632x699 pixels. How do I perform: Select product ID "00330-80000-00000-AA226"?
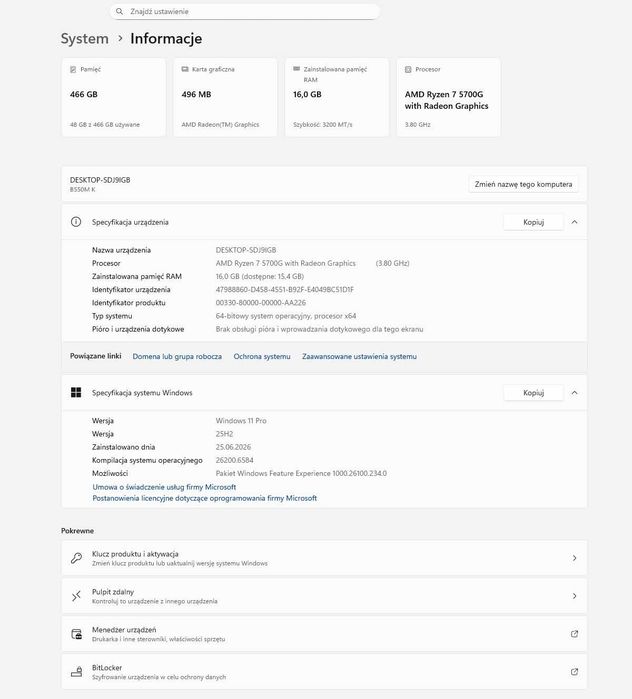(x=261, y=303)
